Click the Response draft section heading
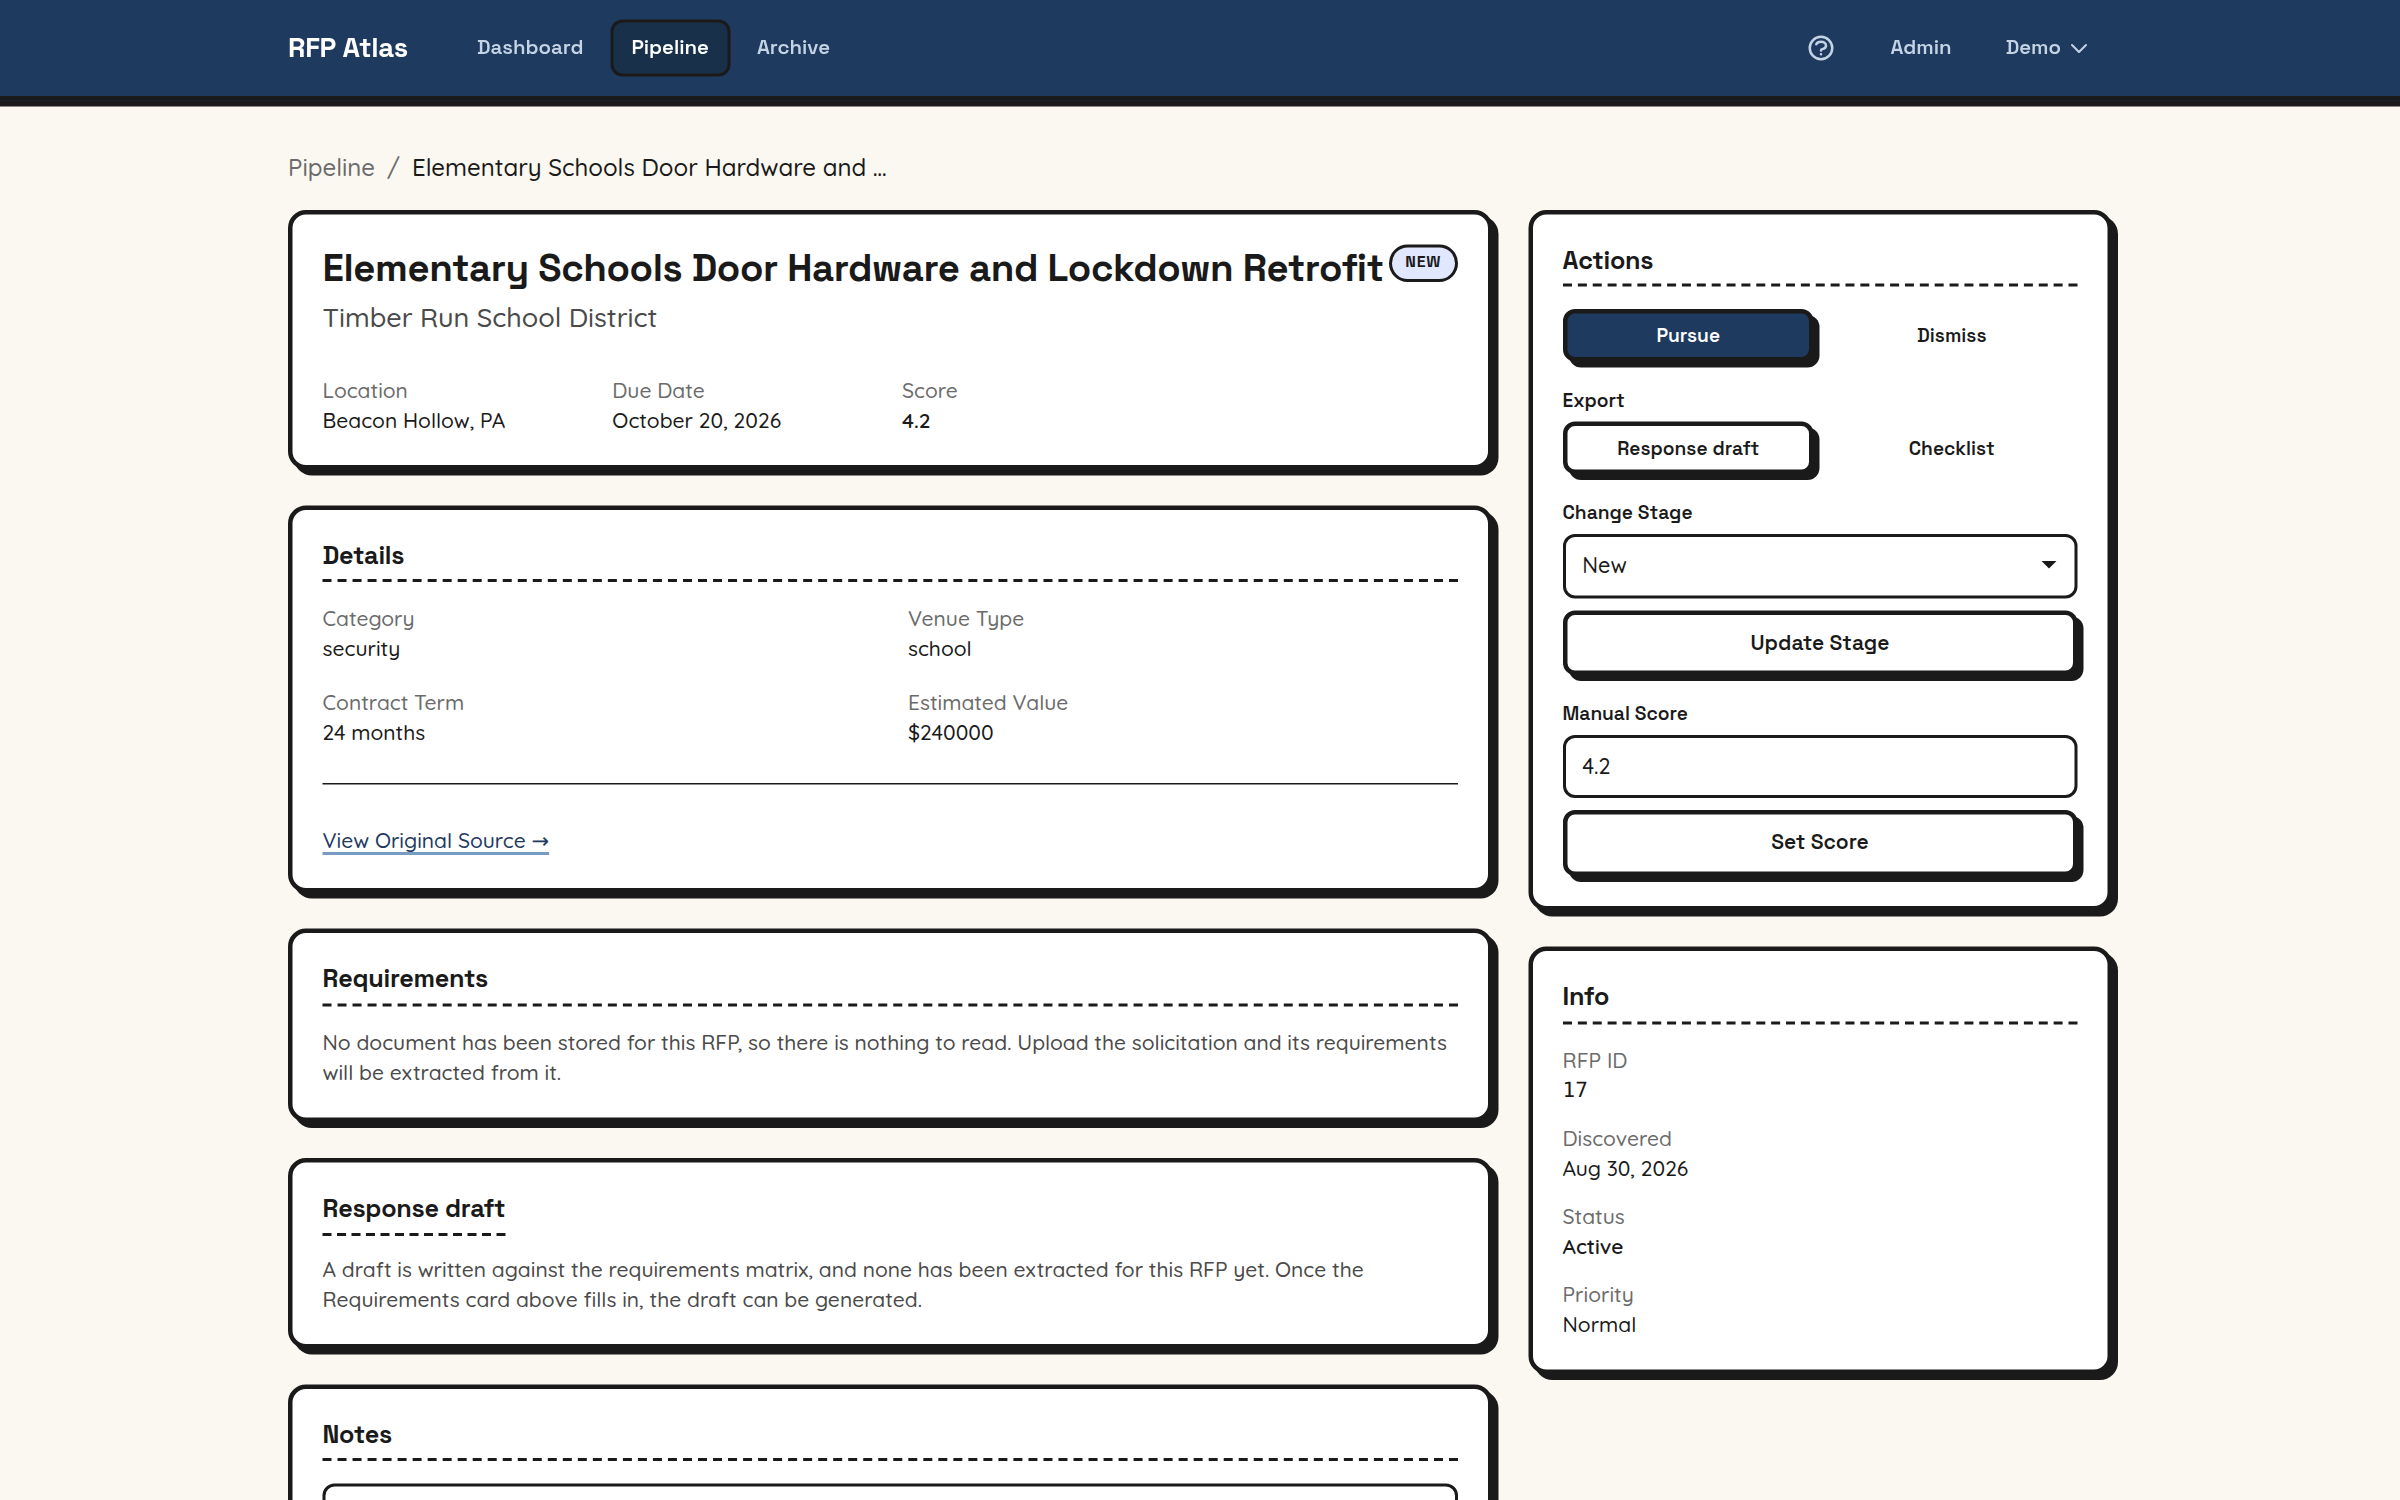The height and width of the screenshot is (1500, 2400). 413,1209
